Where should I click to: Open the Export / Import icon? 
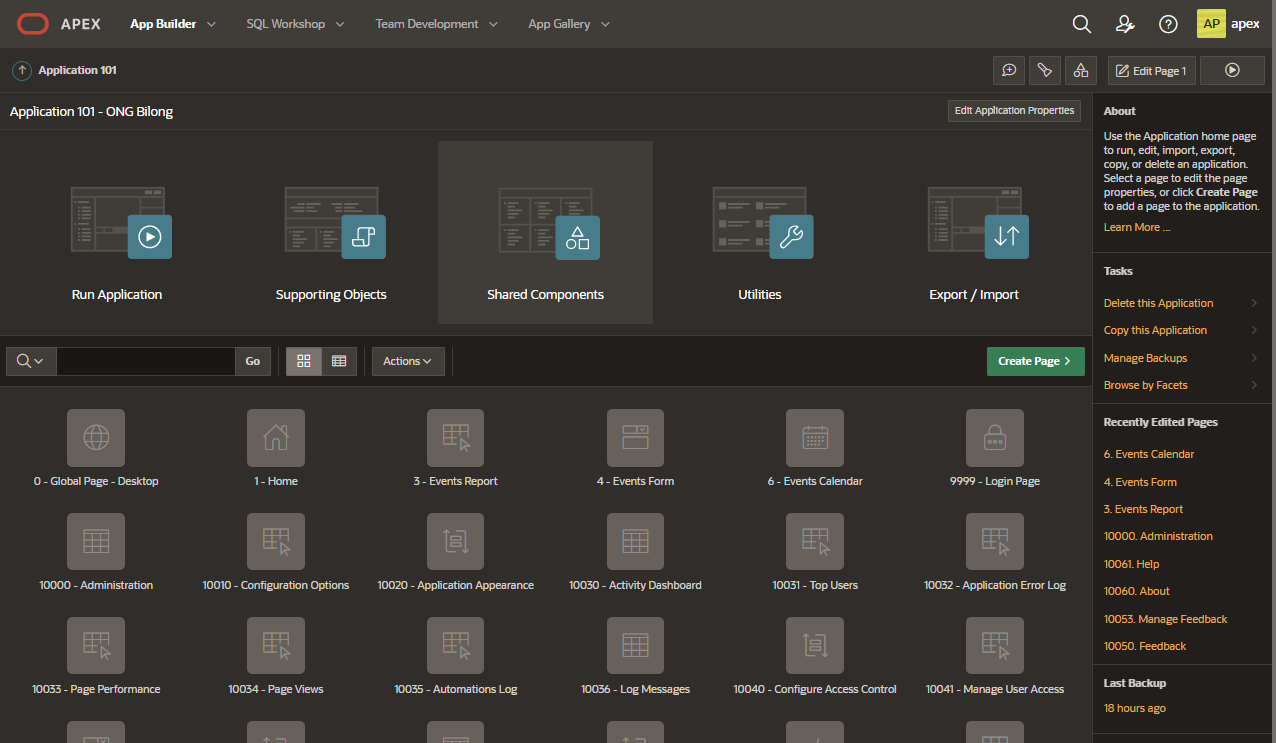click(976, 222)
